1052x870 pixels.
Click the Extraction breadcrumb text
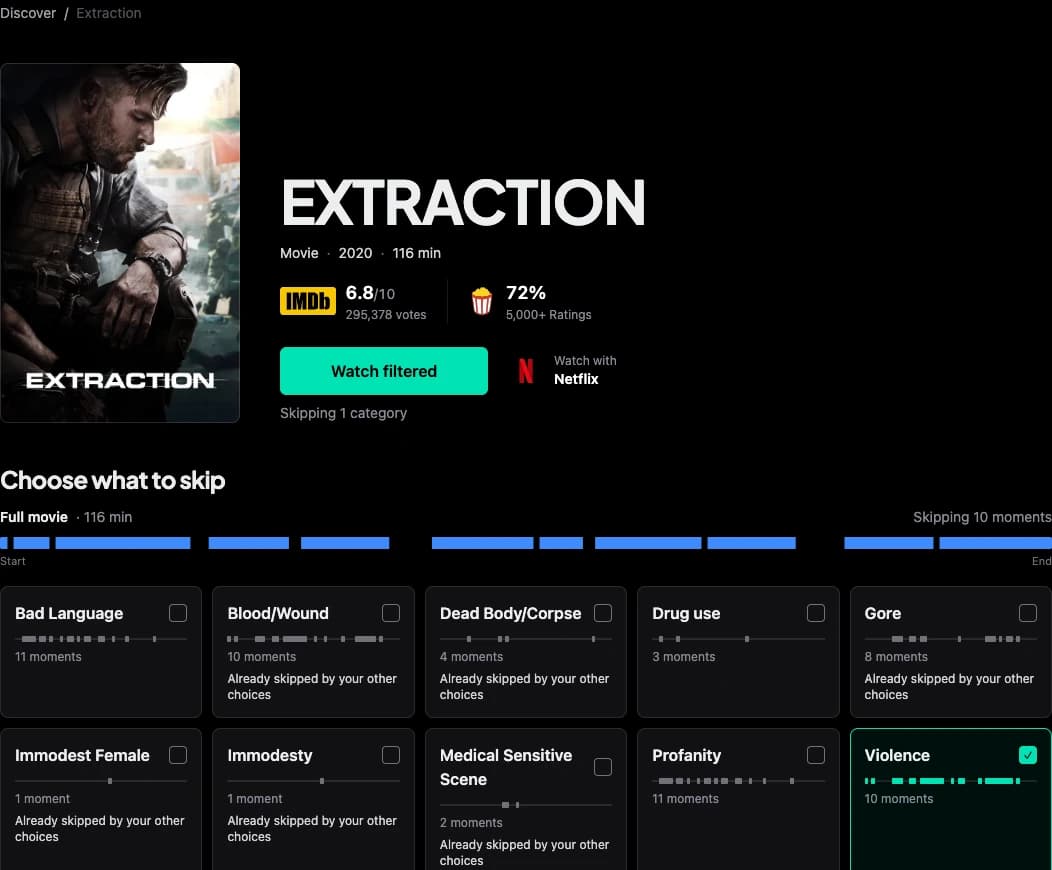pos(109,13)
